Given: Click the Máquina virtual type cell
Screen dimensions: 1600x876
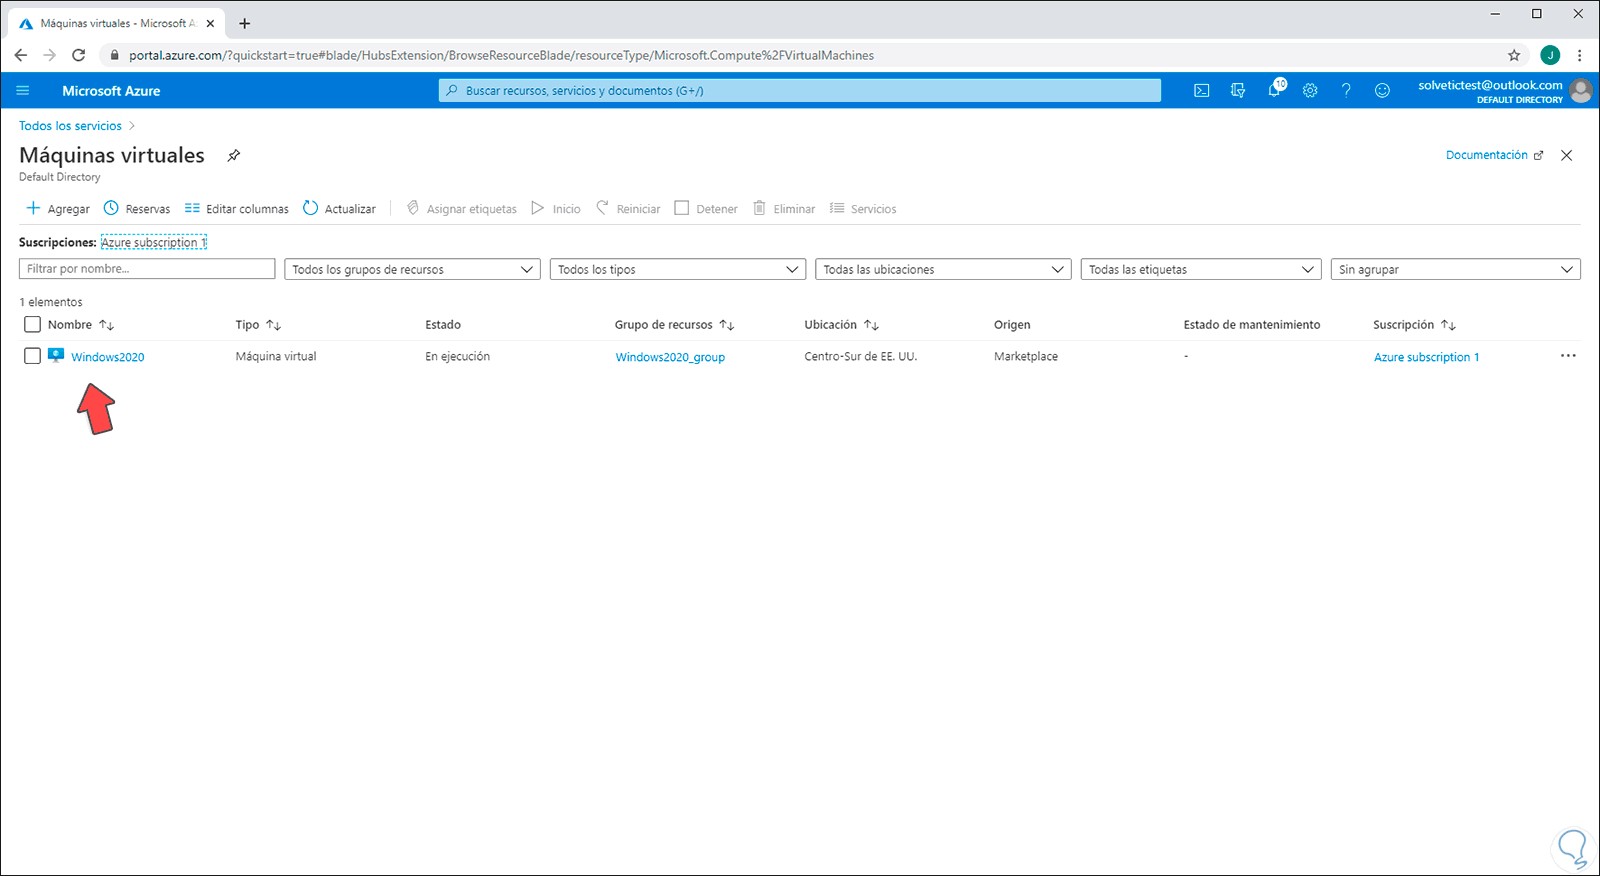Looking at the screenshot, I should click(x=276, y=357).
